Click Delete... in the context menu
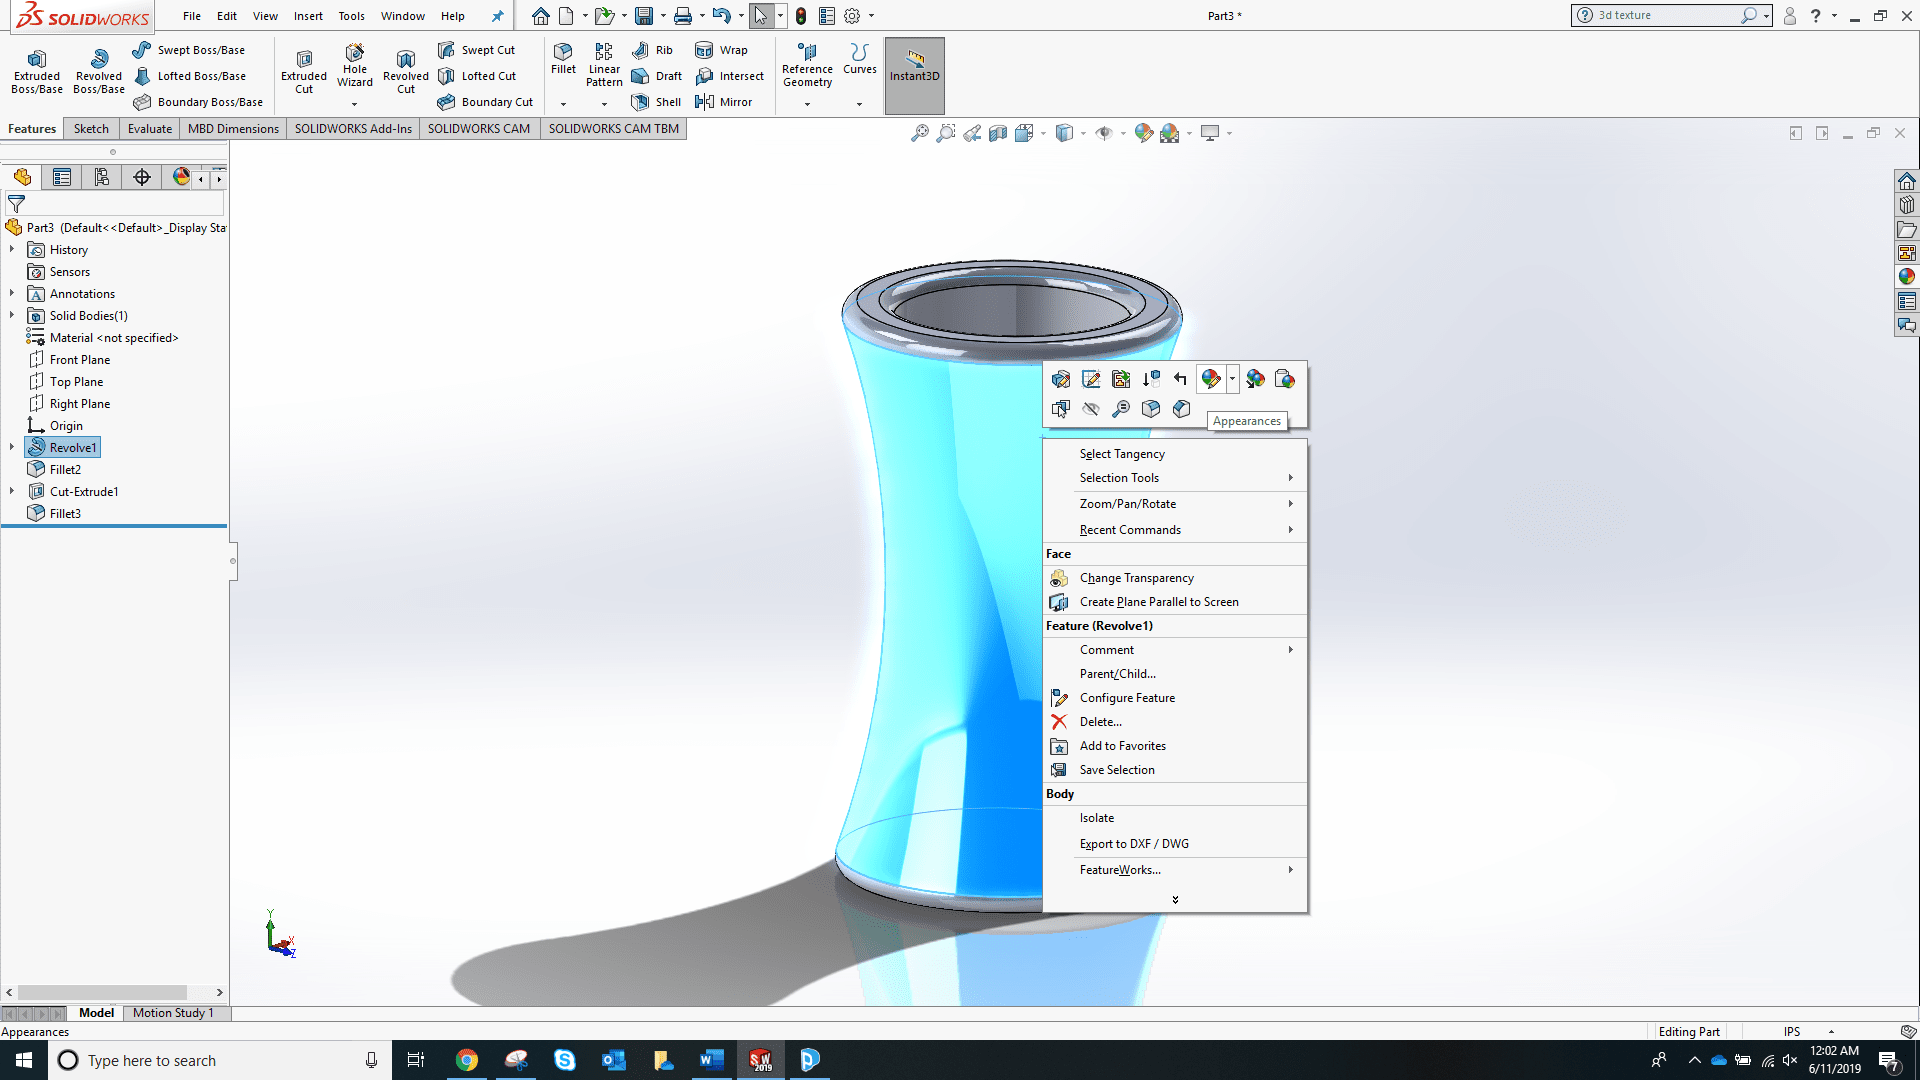The width and height of the screenshot is (1920, 1080). [x=1100, y=722]
